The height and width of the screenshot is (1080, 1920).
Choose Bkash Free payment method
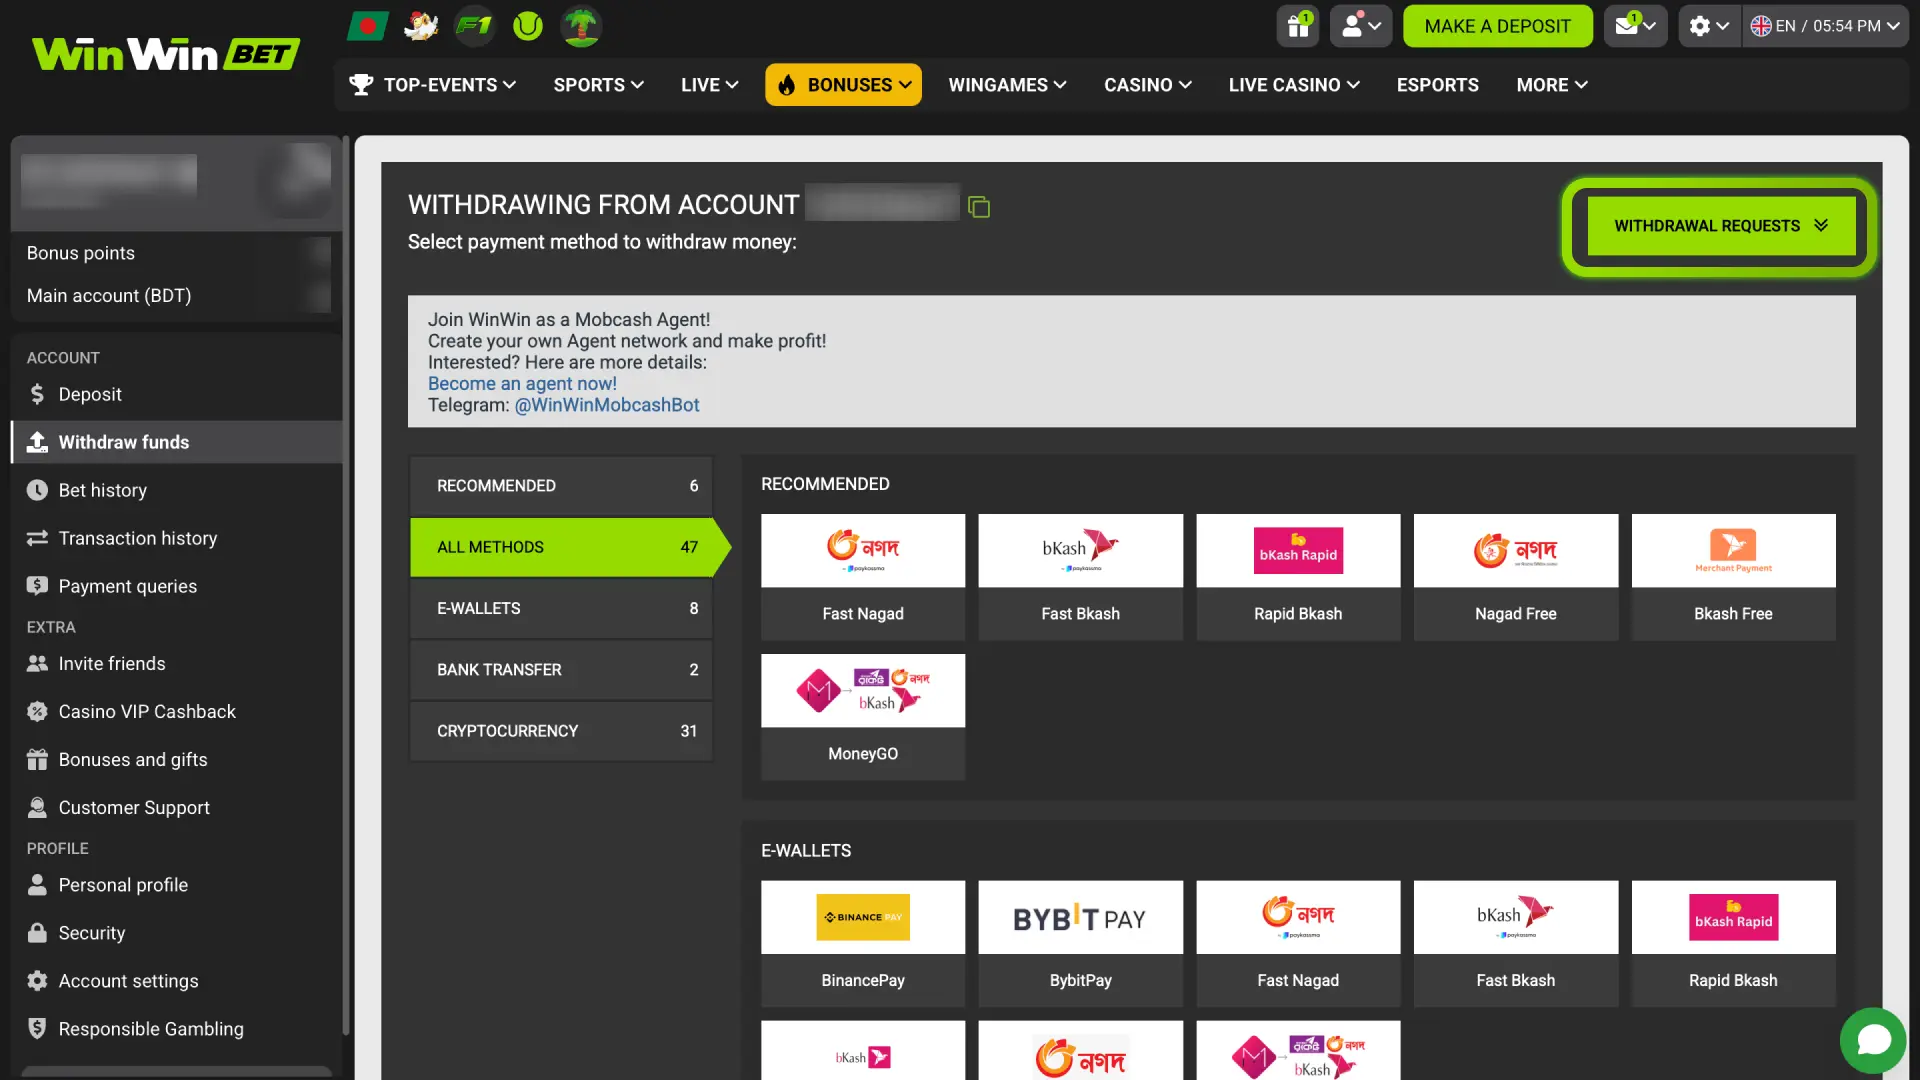tap(1733, 577)
